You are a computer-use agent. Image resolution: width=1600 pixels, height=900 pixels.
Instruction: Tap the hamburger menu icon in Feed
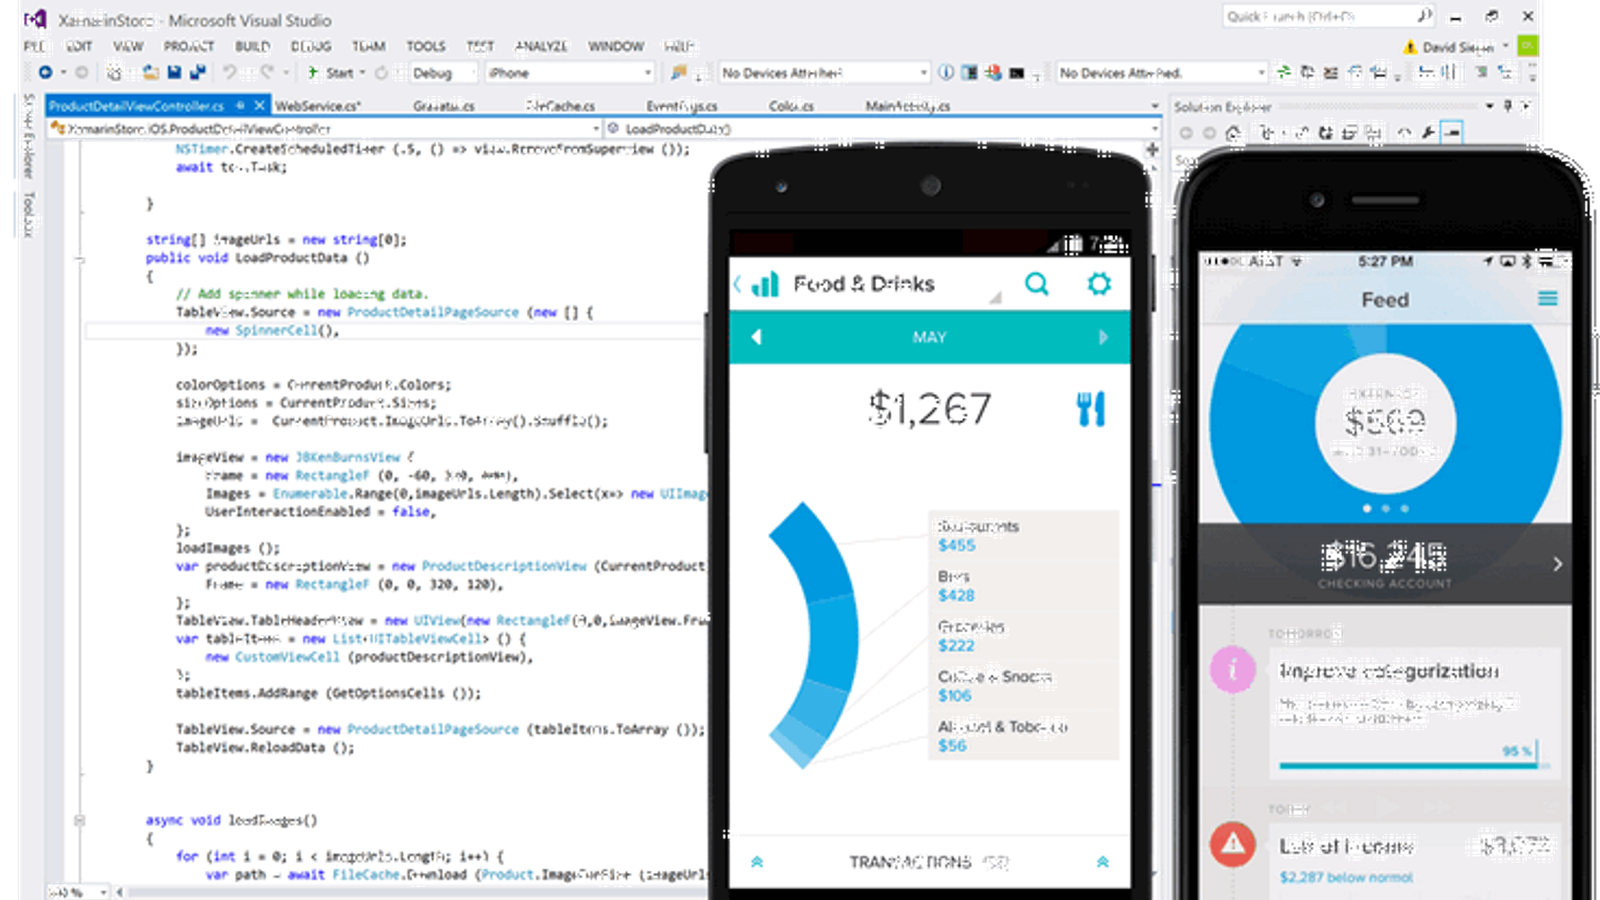pos(1548,298)
